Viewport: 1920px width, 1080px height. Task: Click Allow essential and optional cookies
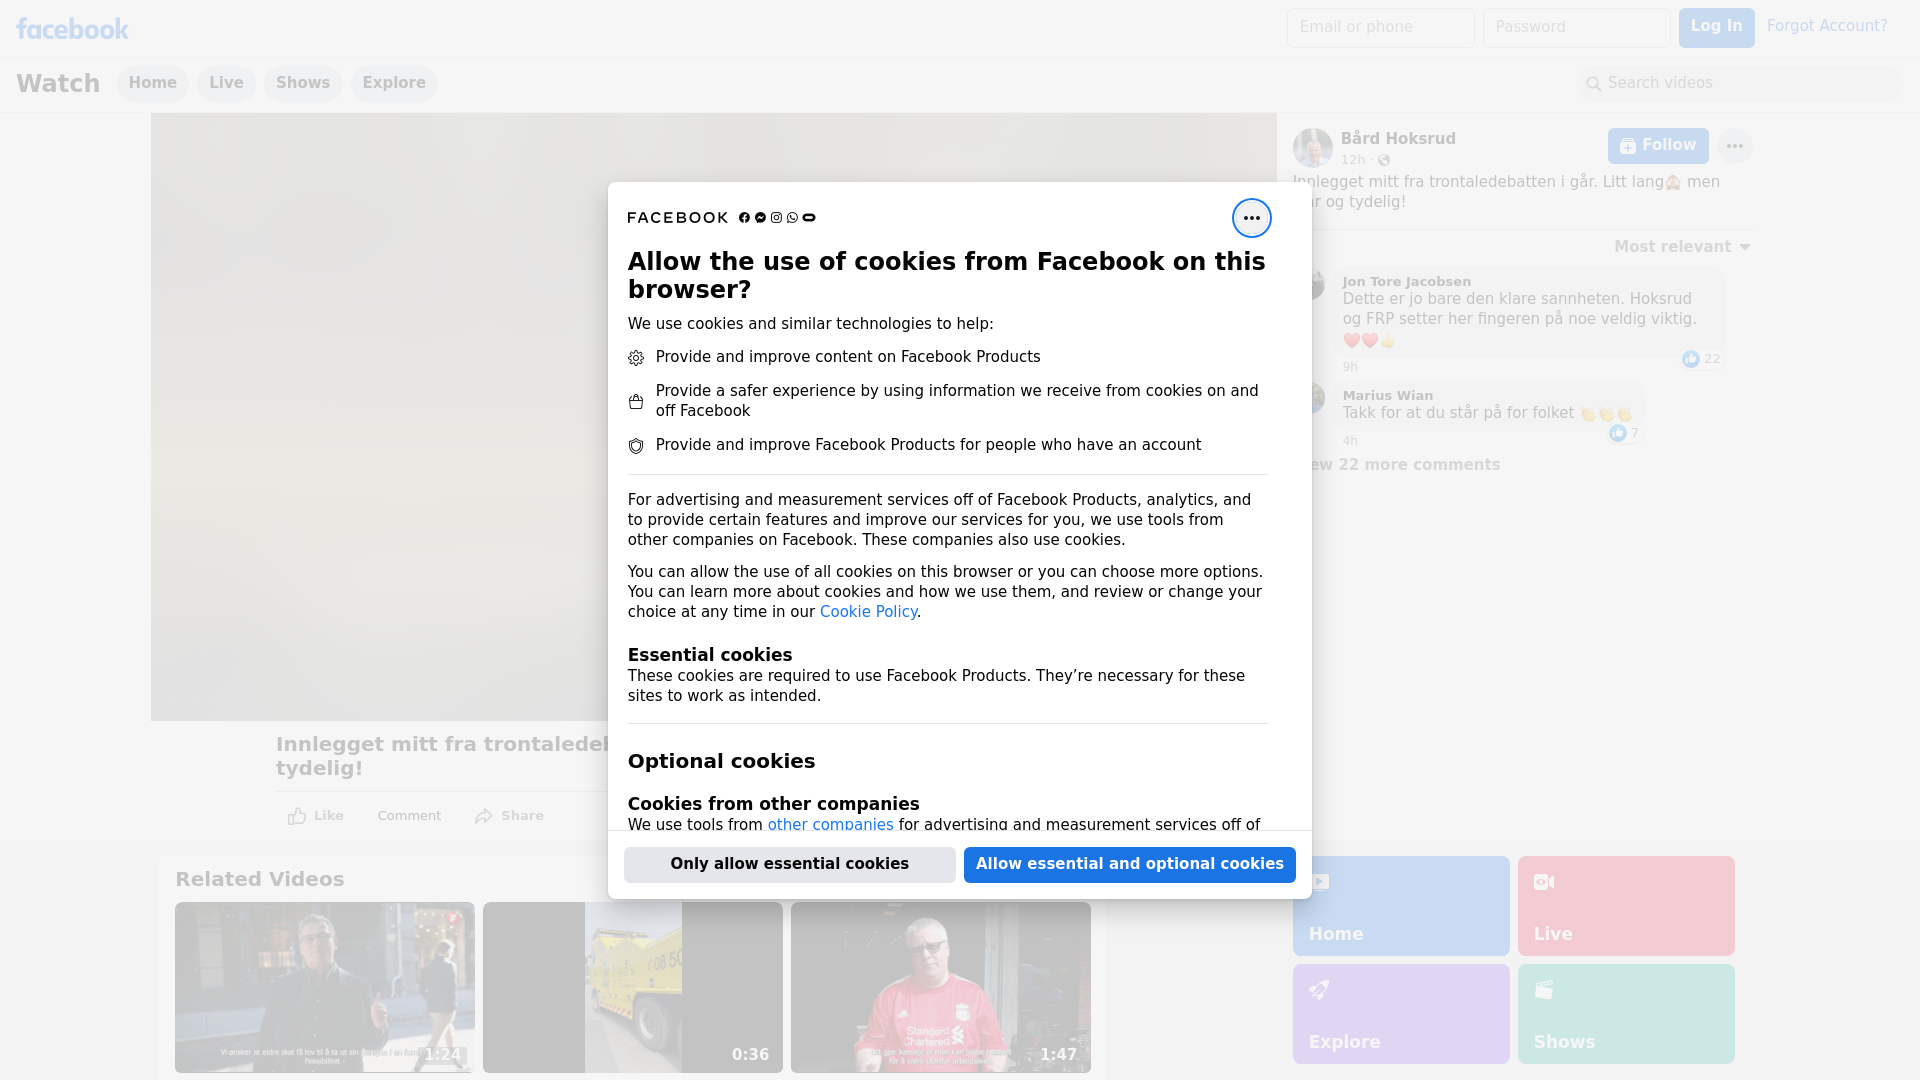point(1129,864)
